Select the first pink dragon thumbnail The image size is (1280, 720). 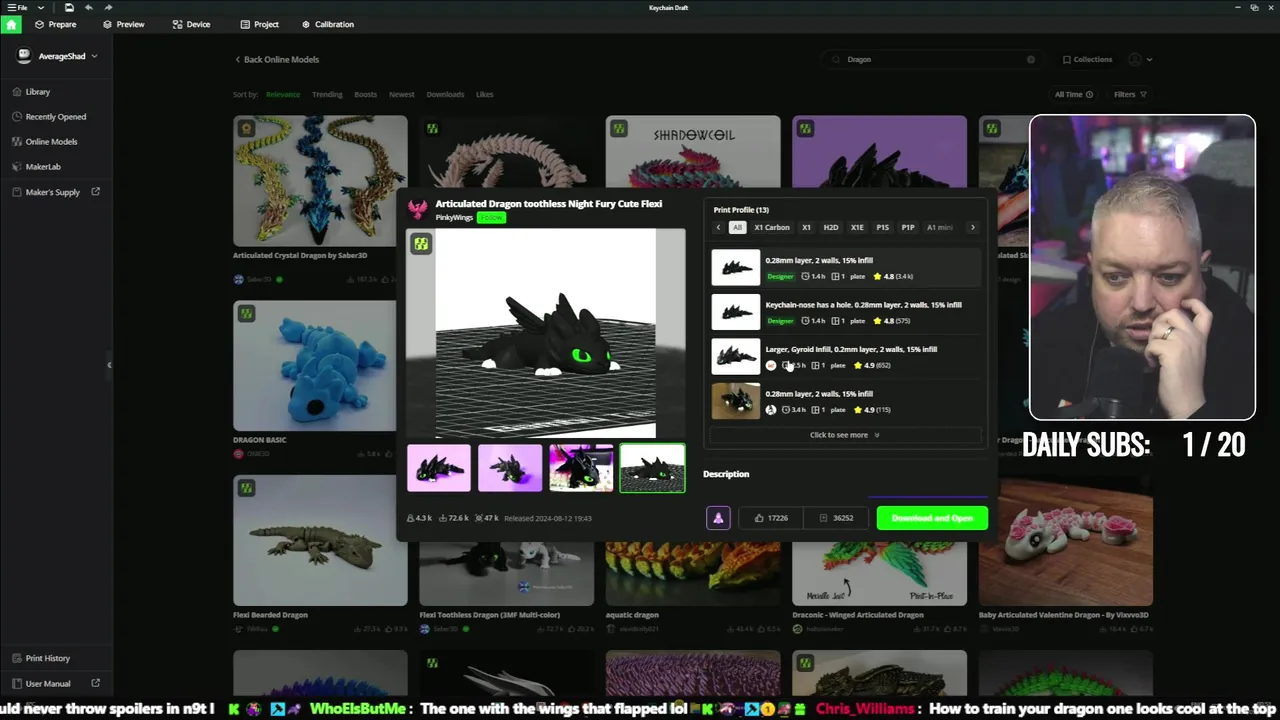438,468
